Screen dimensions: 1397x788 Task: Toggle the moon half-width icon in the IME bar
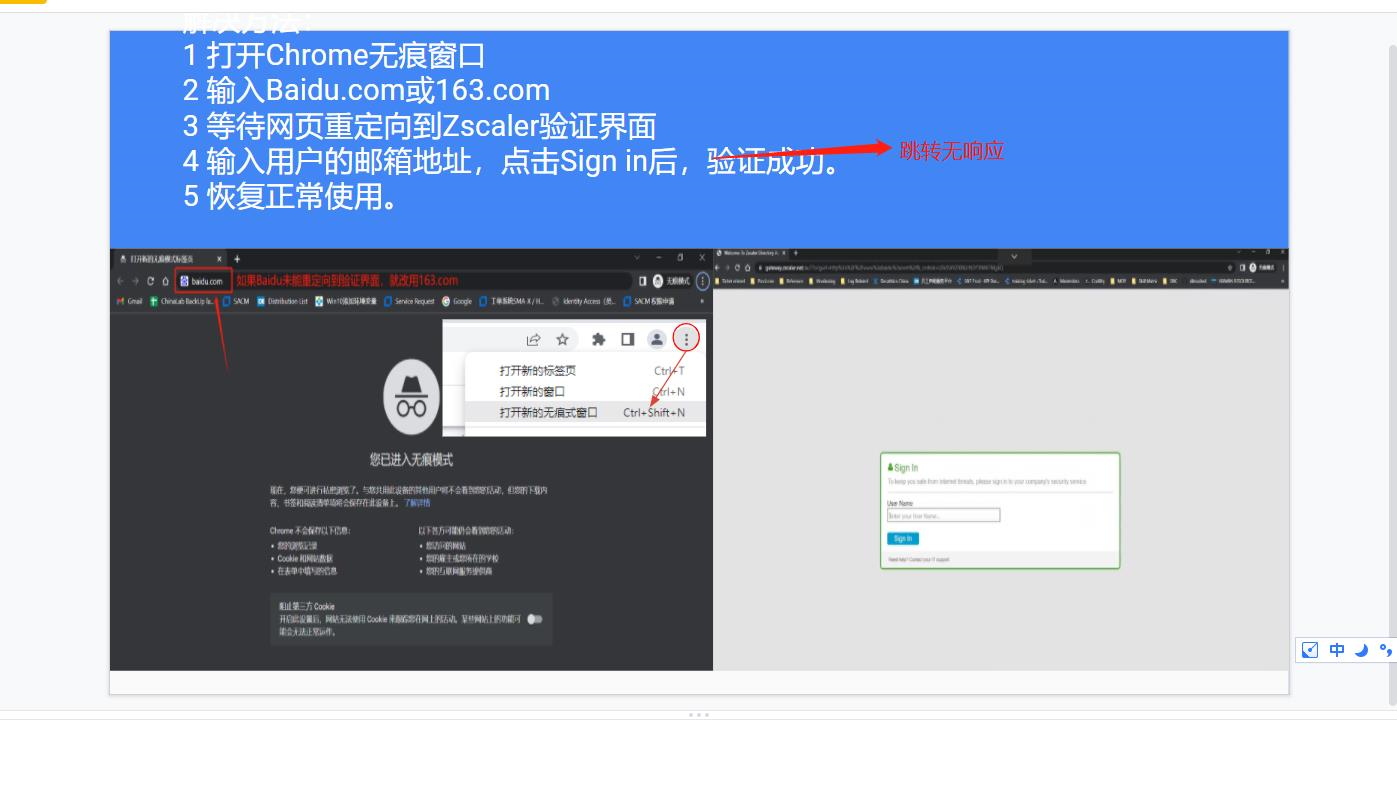(x=1361, y=650)
